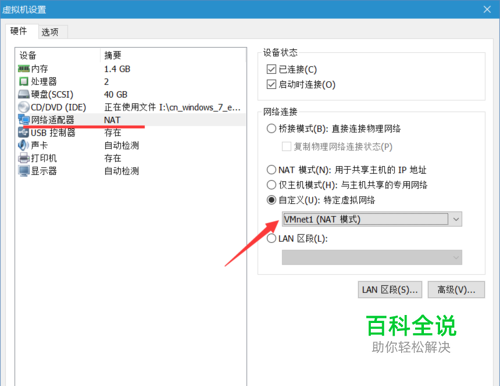Select the 内存 row in device list

pyautogui.click(x=131, y=69)
